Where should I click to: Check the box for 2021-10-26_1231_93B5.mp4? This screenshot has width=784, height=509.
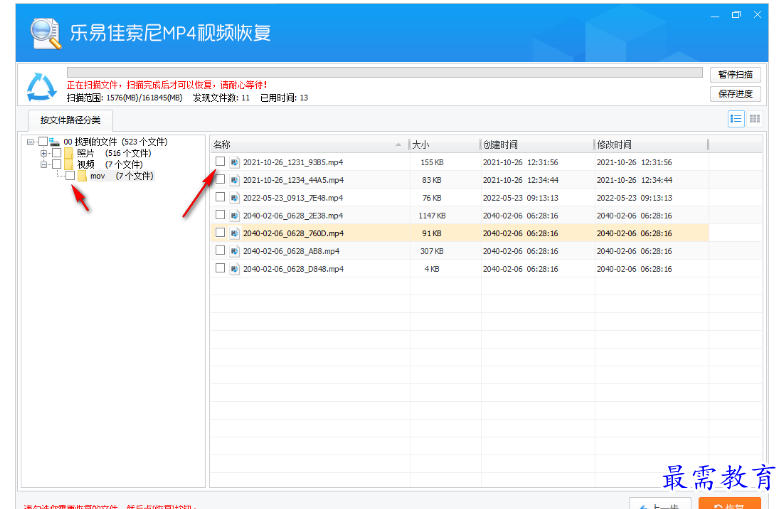click(x=220, y=161)
